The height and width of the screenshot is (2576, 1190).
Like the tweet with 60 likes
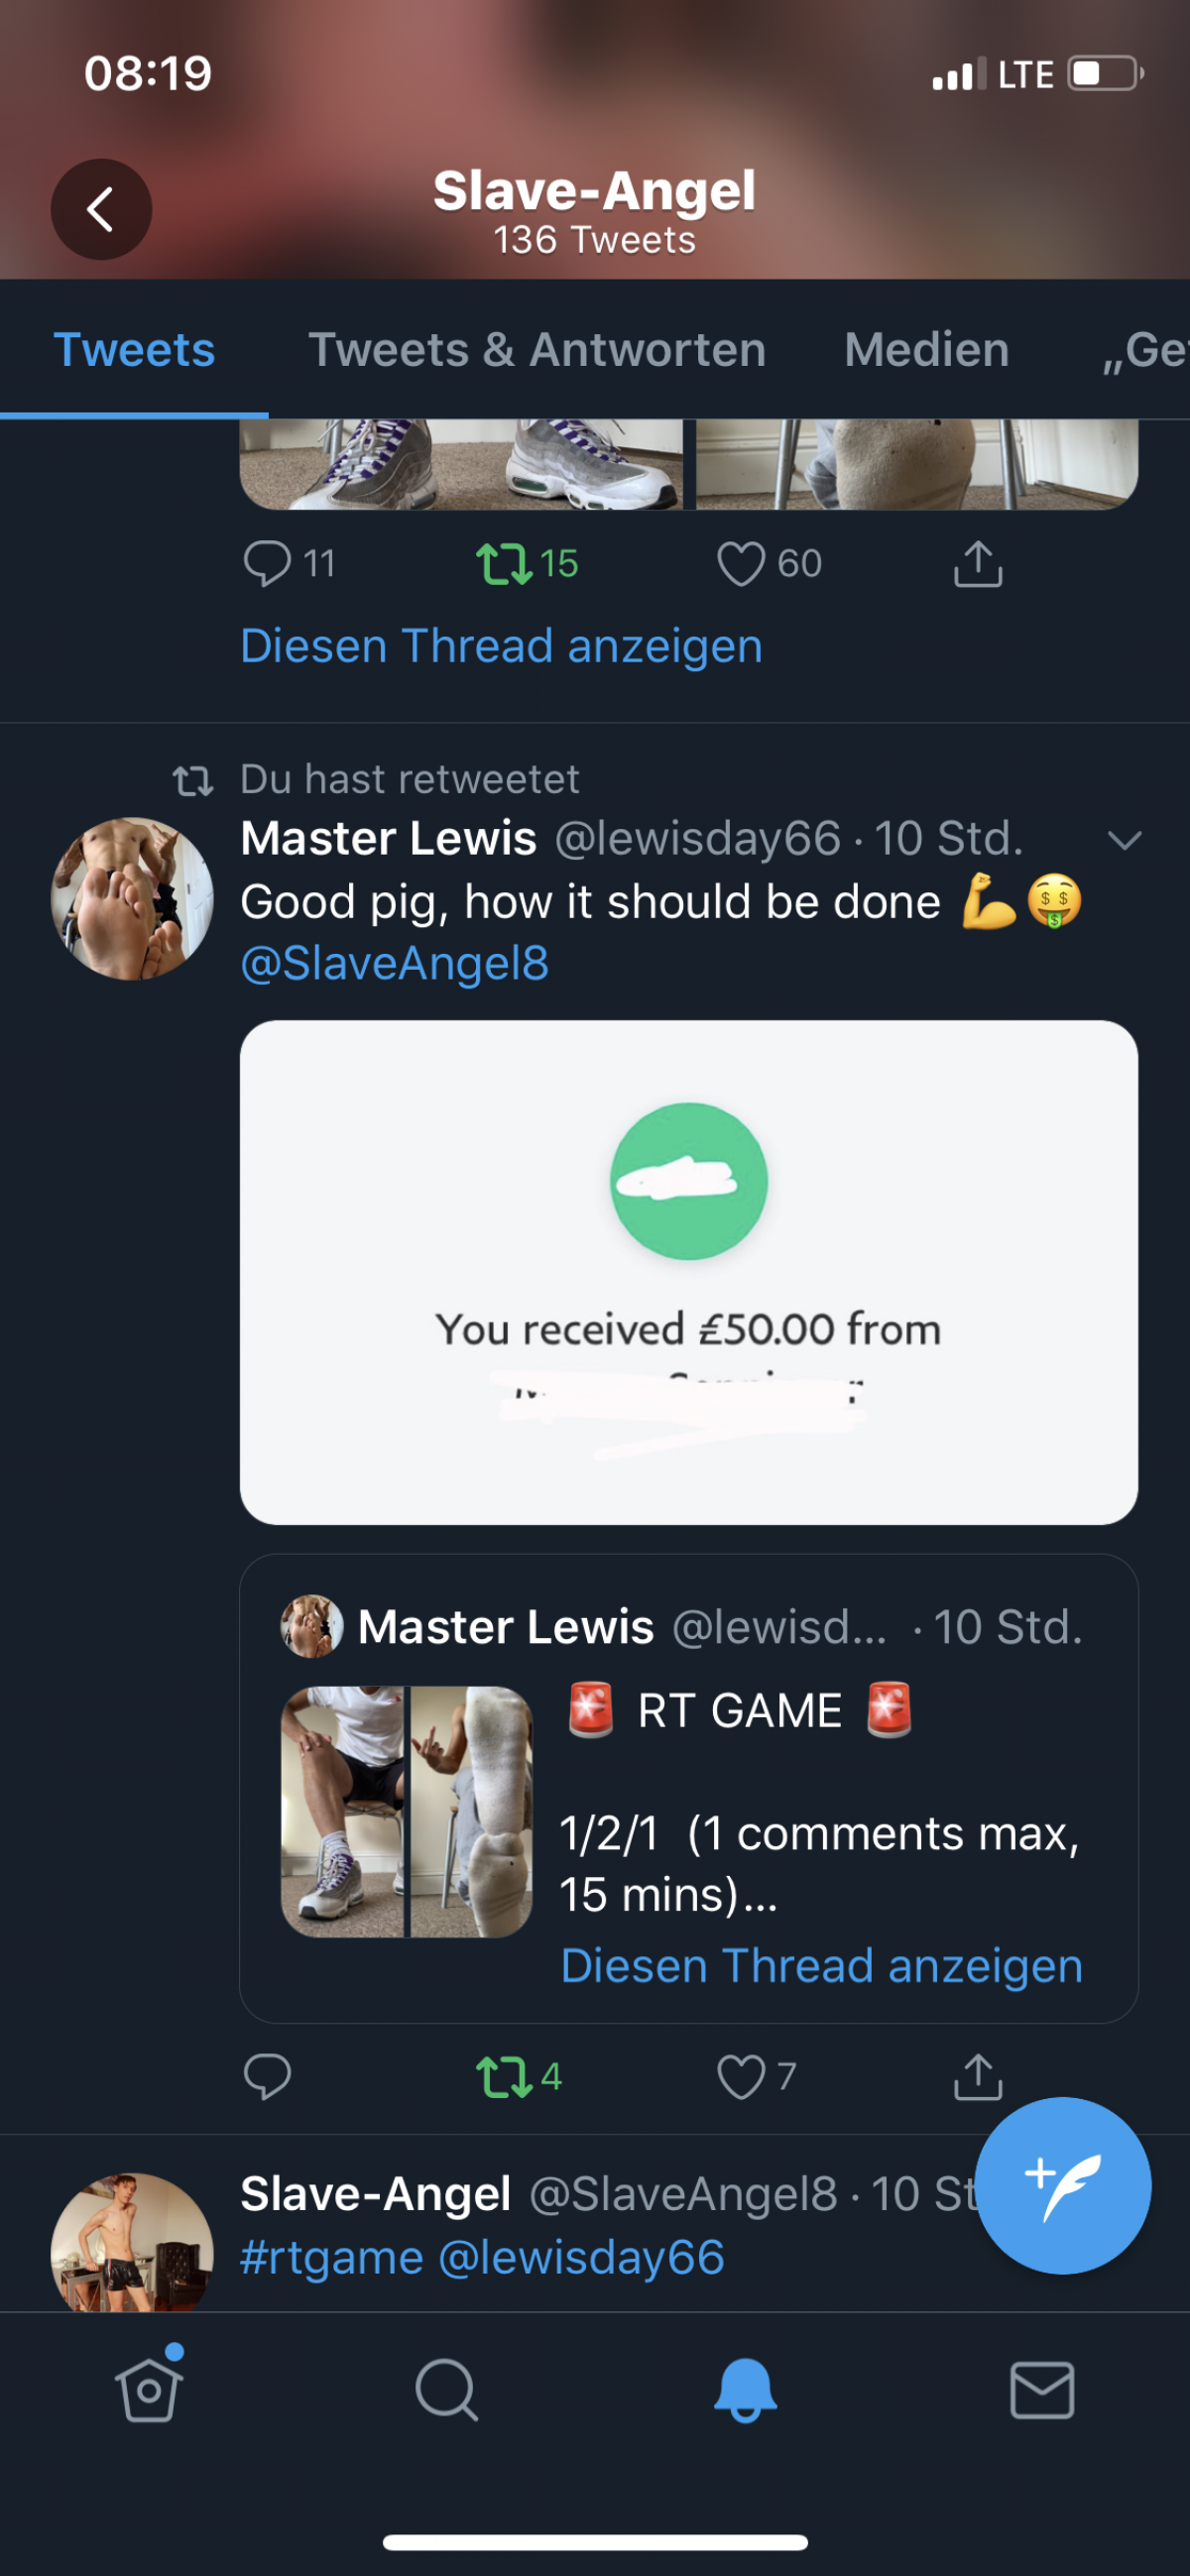(741, 564)
